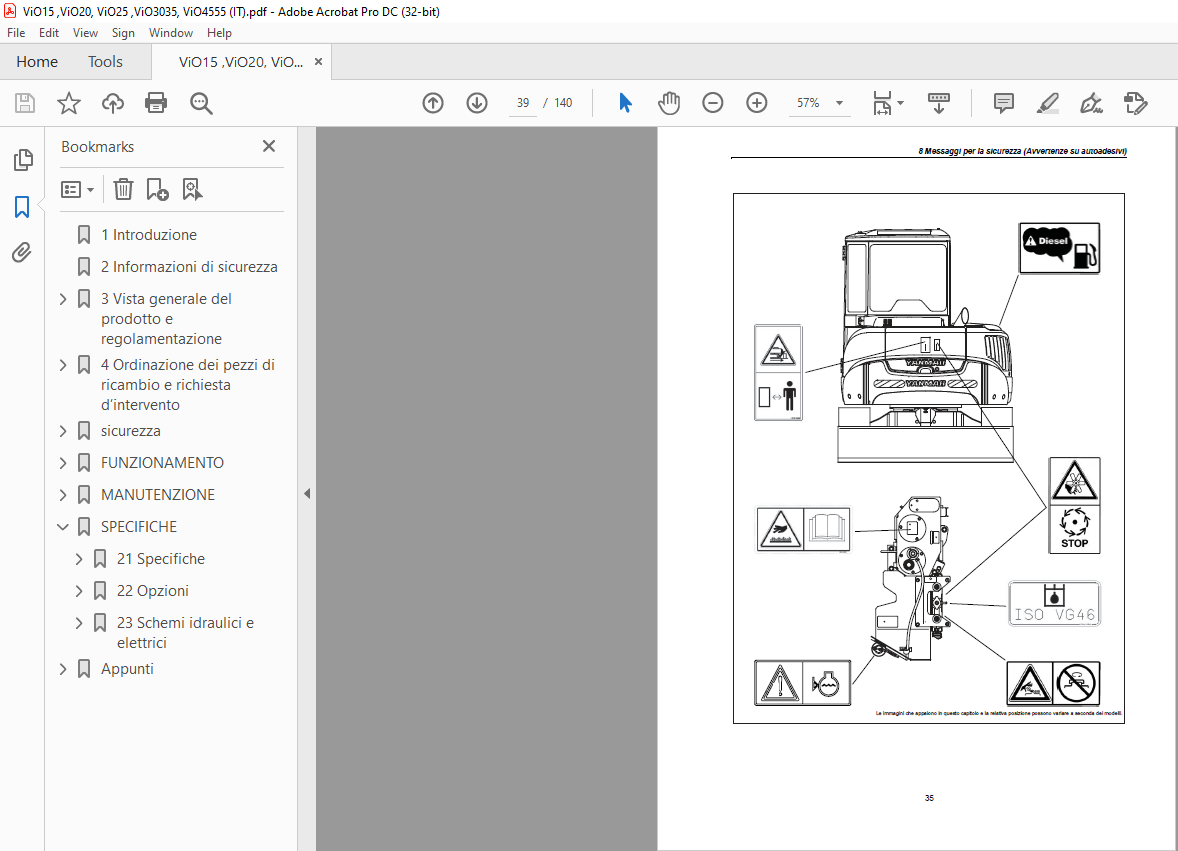The width and height of the screenshot is (1178, 851).
Task: Bookmark this file with the star icon
Action: (68, 103)
